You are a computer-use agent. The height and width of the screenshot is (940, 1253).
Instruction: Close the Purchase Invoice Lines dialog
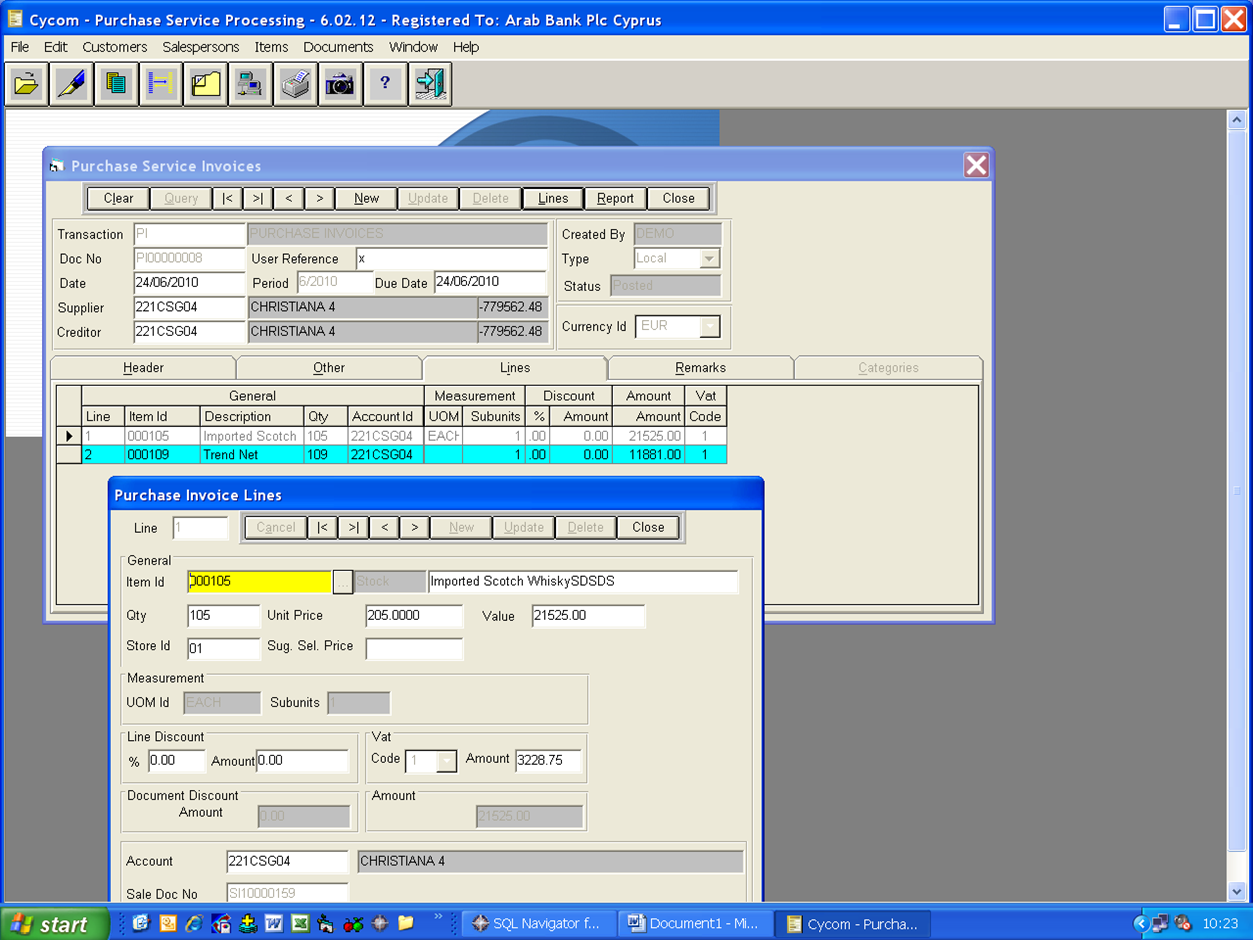647,527
